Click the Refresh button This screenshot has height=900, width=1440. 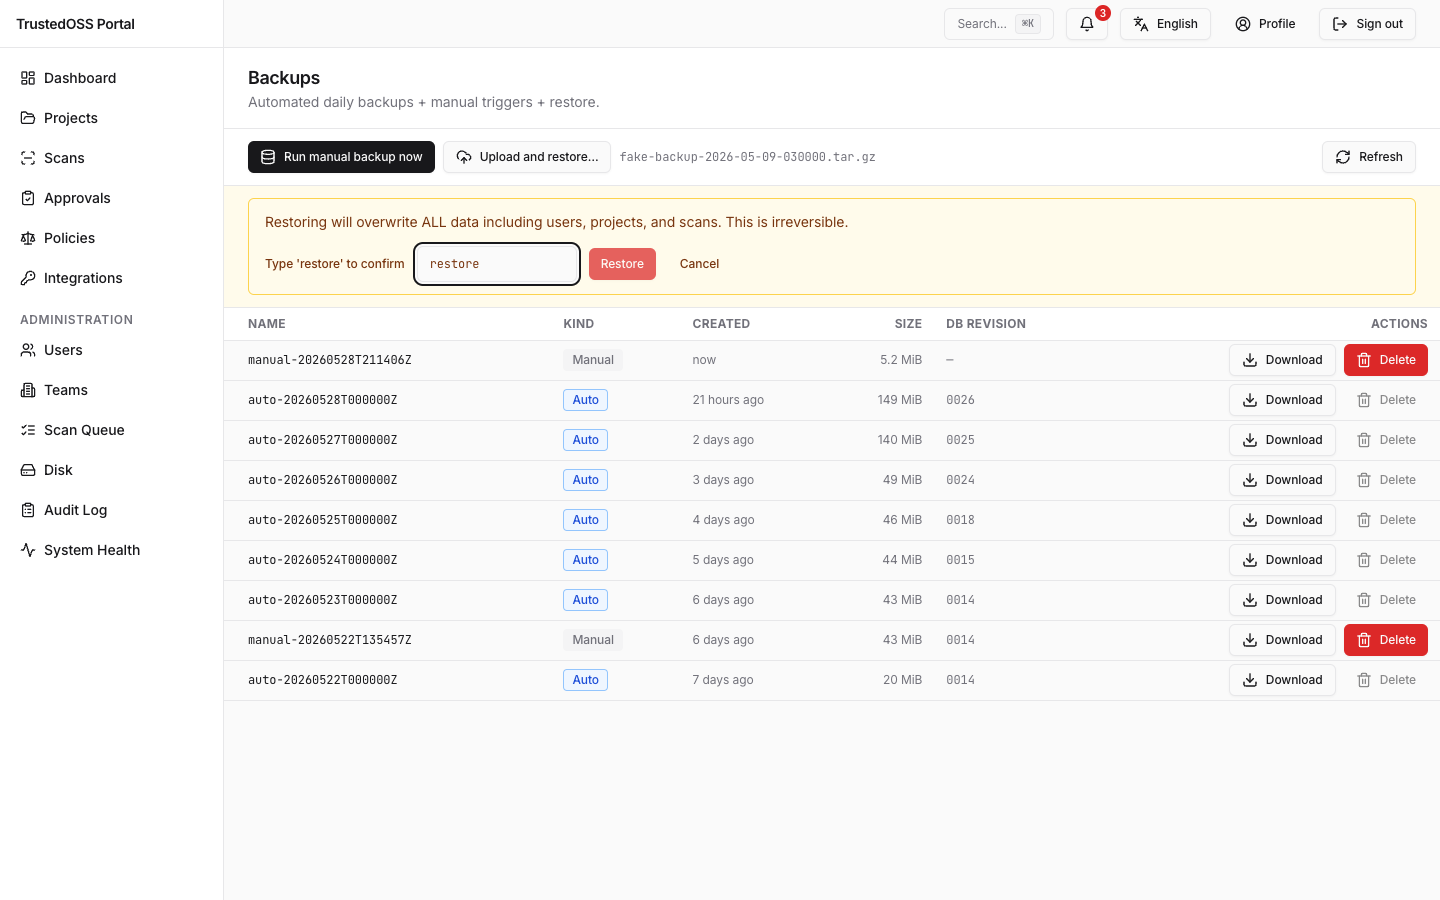(x=1368, y=157)
